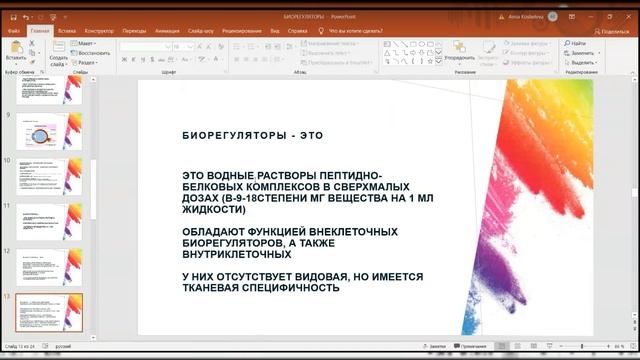This screenshot has height=360, width=640.
Task: Click the spell check status icon
Action: click(45, 346)
